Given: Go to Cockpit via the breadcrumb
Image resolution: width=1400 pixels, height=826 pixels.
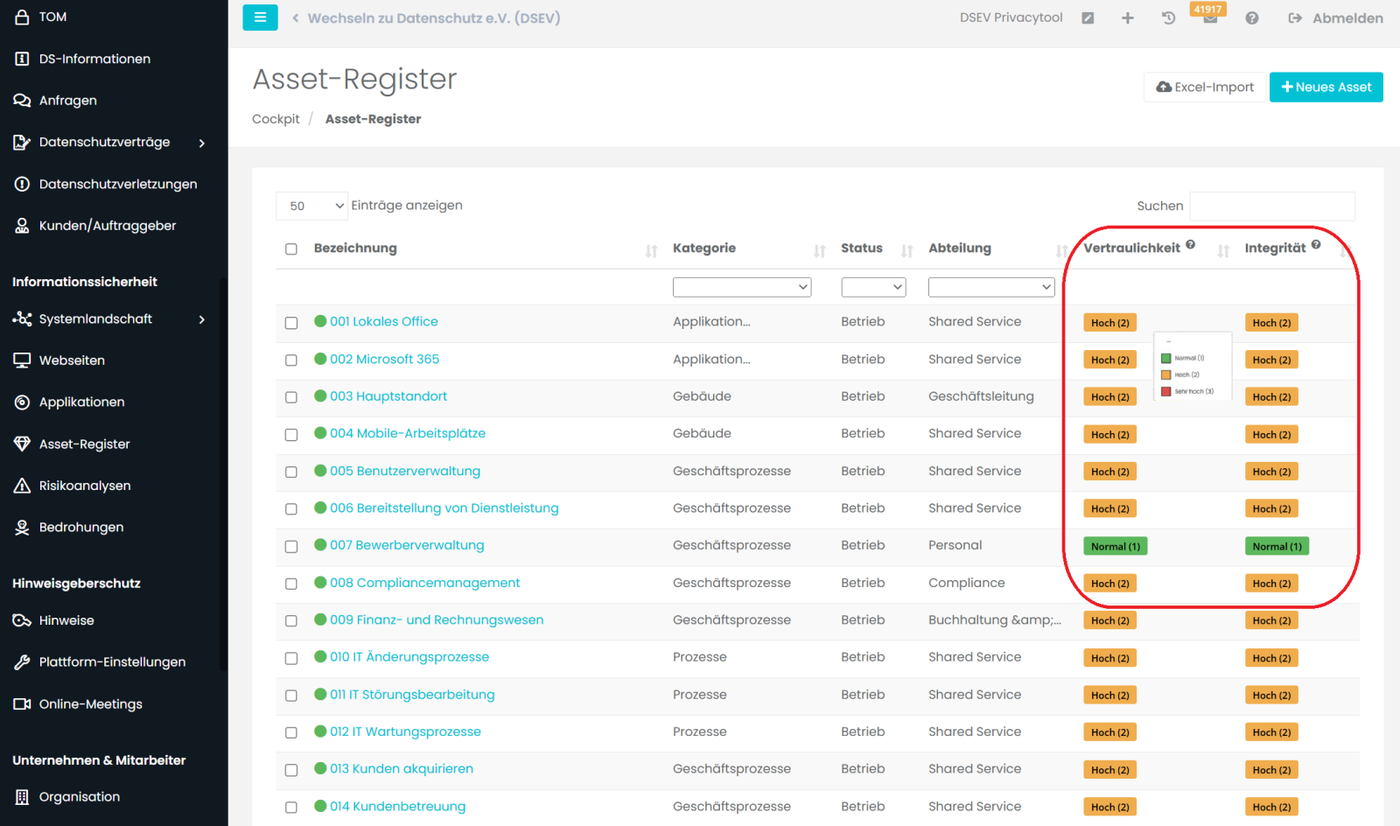Looking at the screenshot, I should click(x=276, y=119).
